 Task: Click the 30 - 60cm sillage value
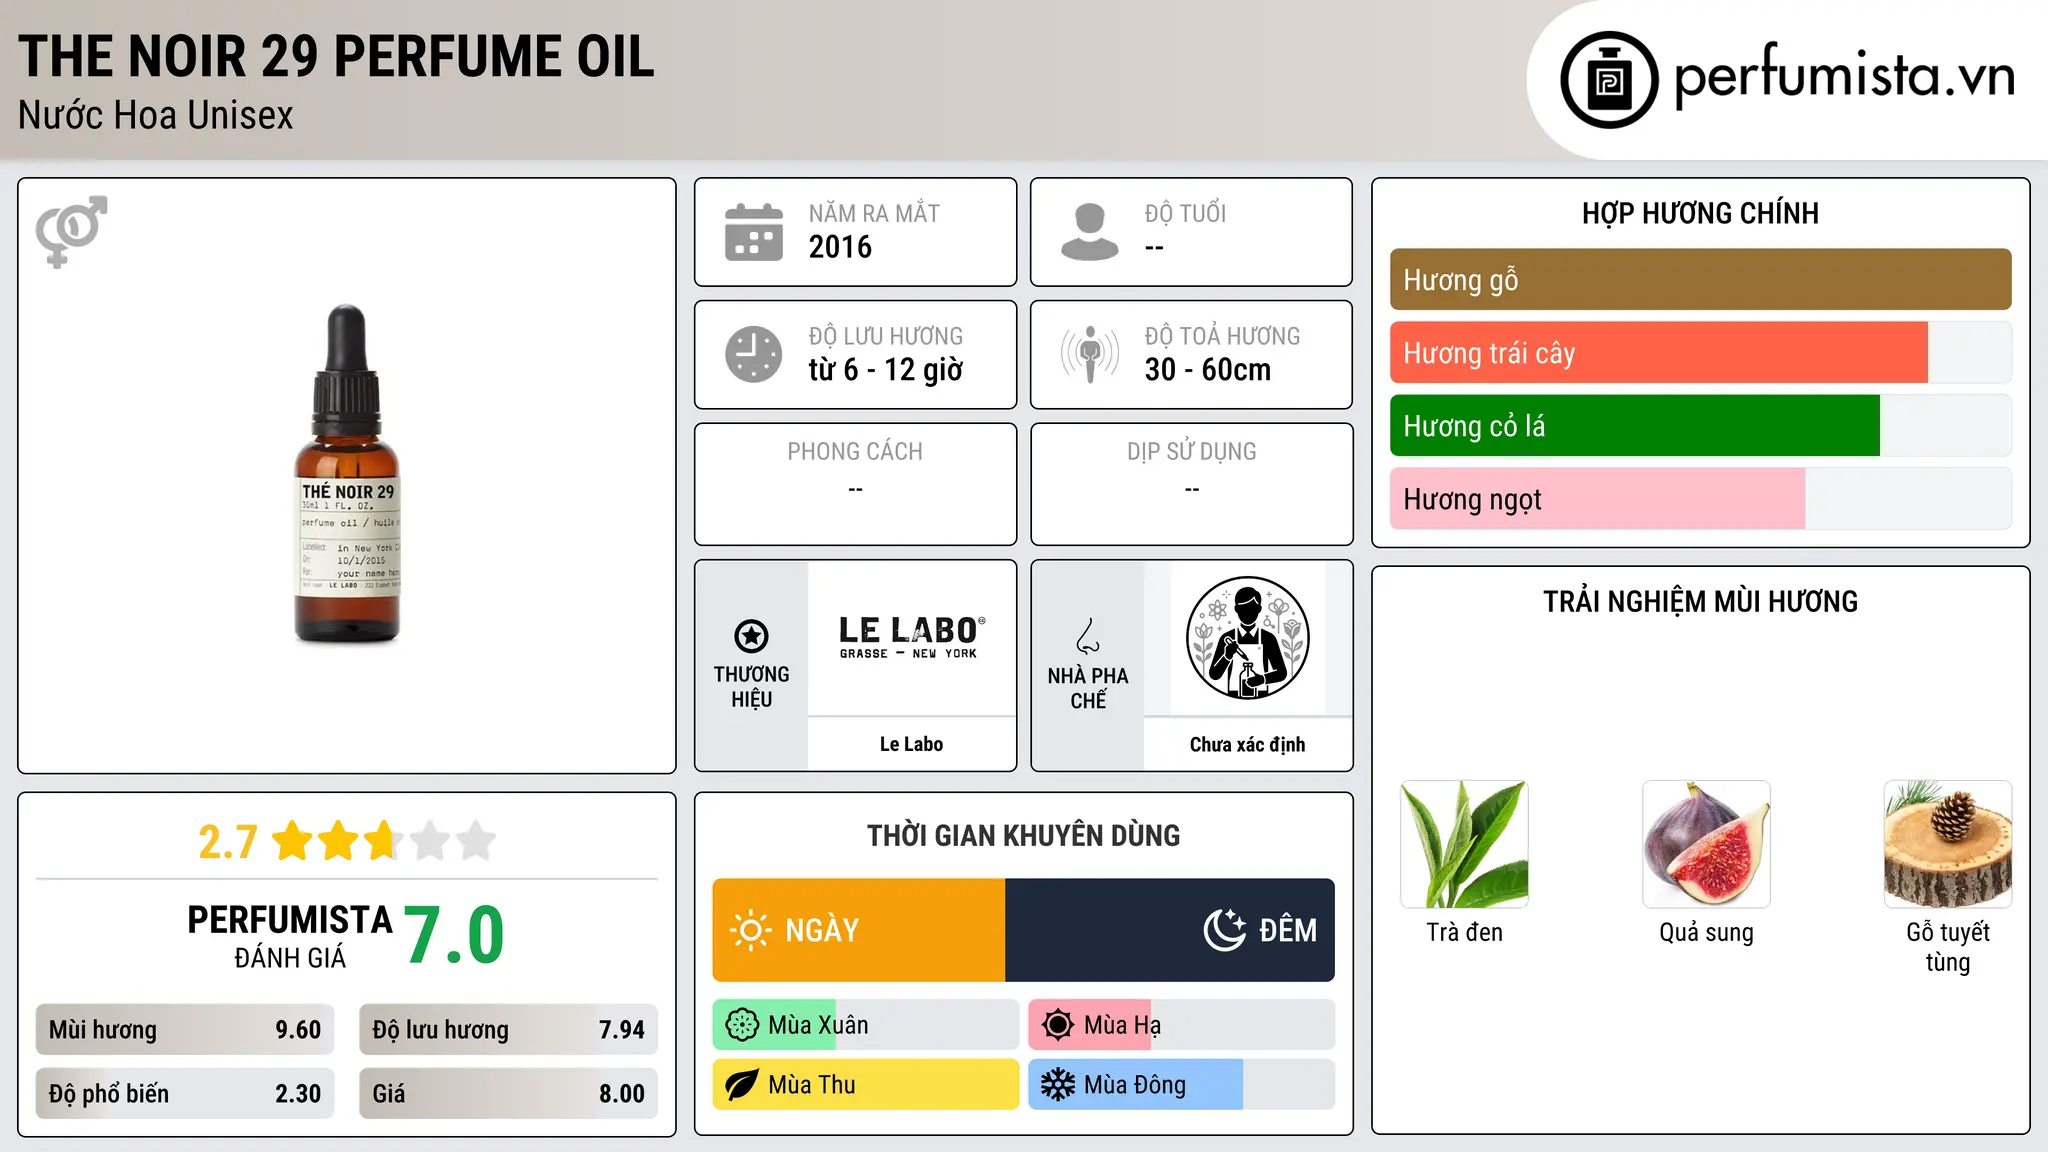[1207, 370]
